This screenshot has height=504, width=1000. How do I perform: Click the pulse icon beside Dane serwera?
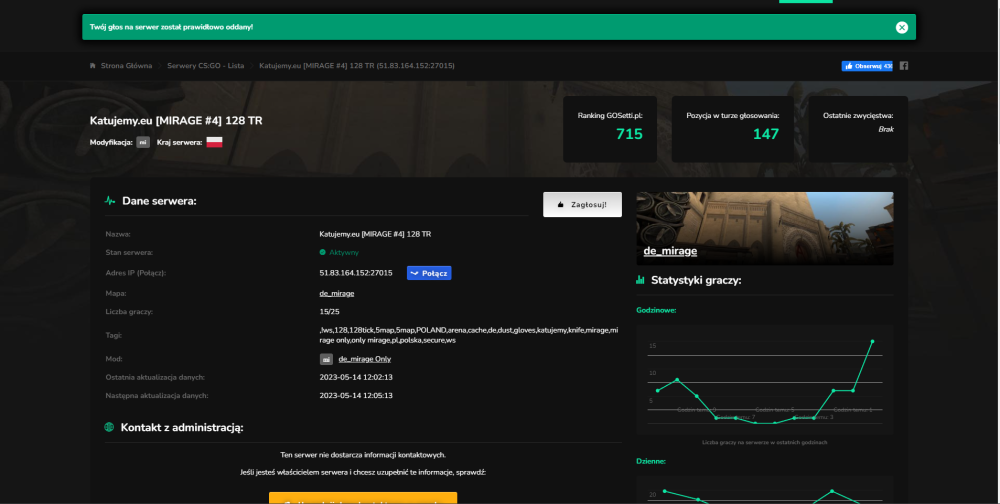click(110, 201)
